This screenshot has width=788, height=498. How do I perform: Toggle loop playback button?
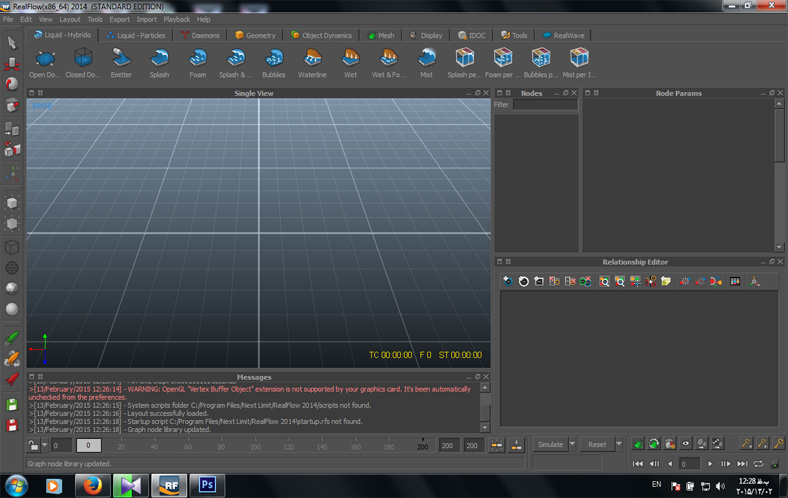pos(758,464)
